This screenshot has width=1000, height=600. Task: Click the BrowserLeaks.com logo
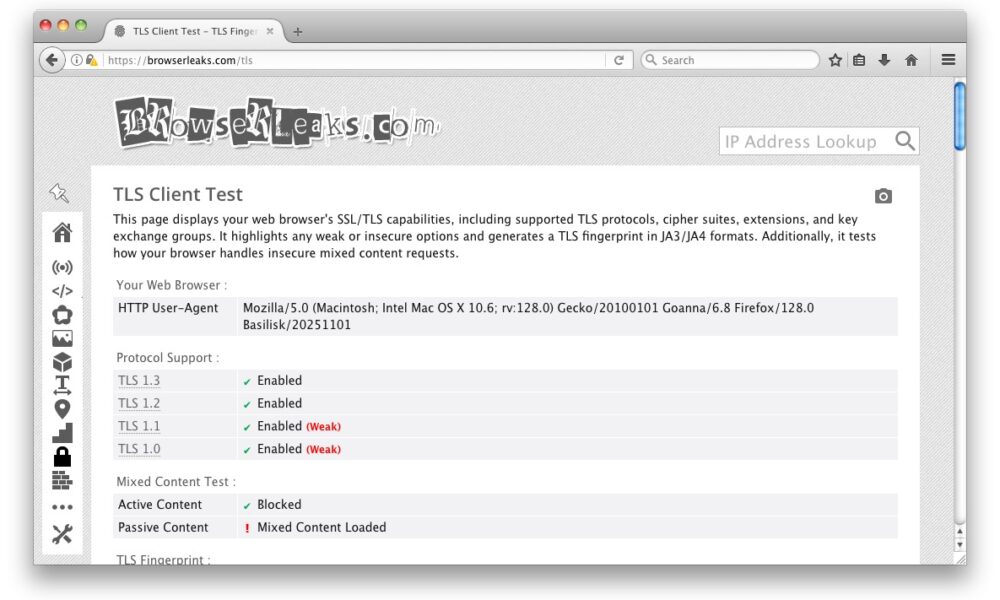[x=277, y=123]
